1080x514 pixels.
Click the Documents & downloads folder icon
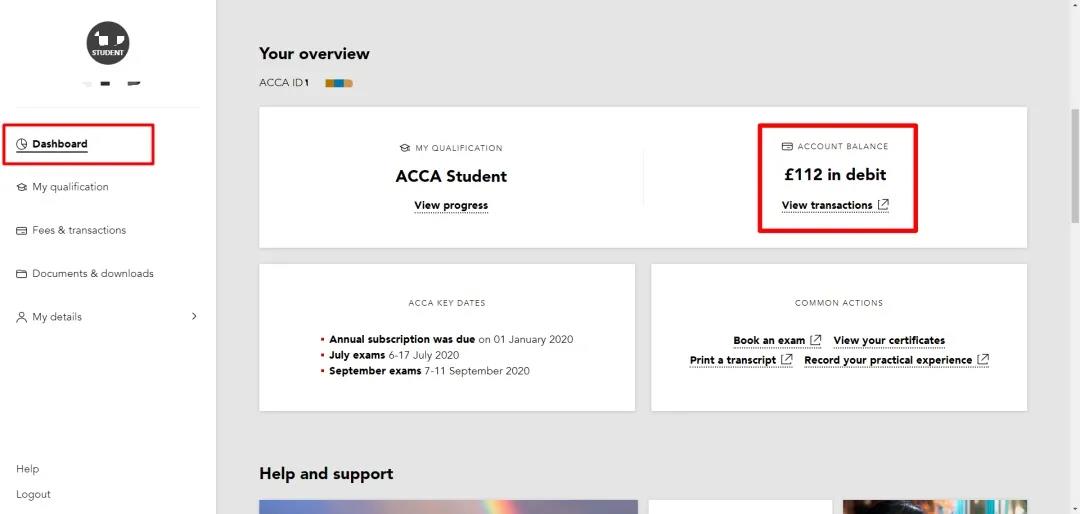click(x=22, y=274)
